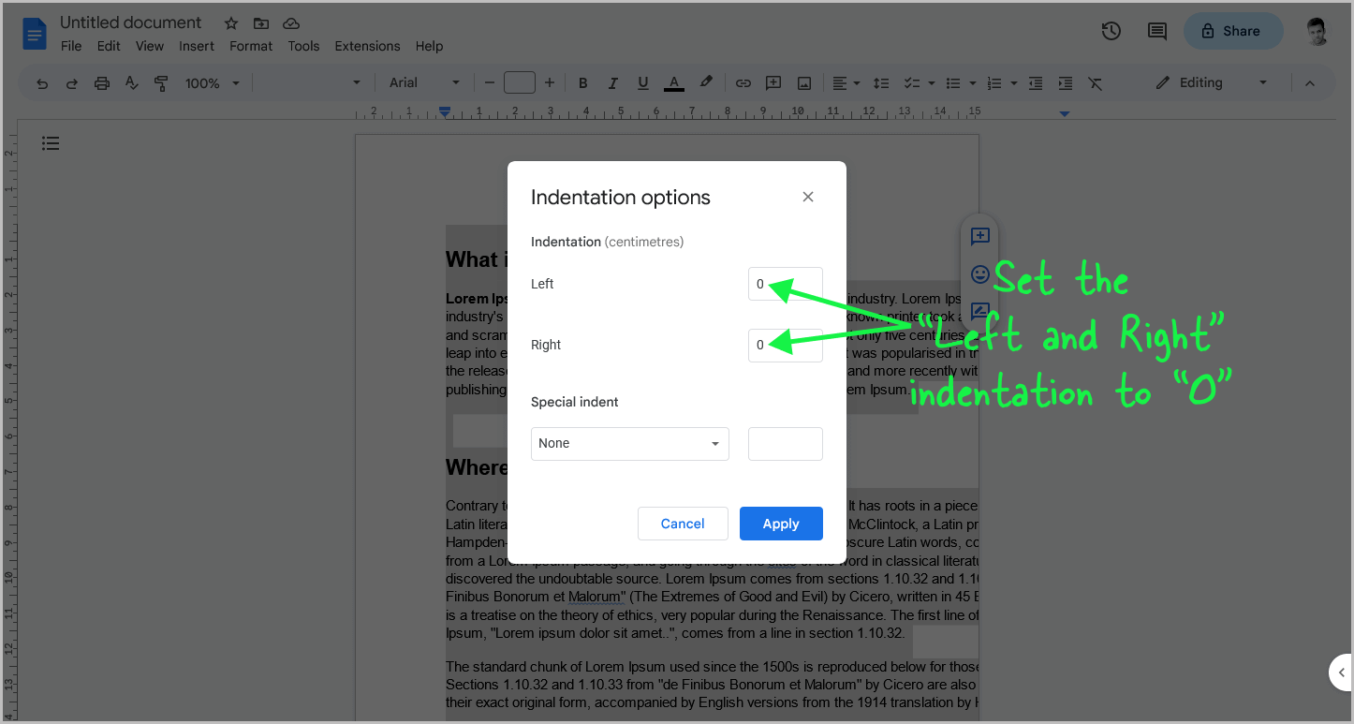Open the comment history icon
1354x724 pixels.
[x=1157, y=31]
